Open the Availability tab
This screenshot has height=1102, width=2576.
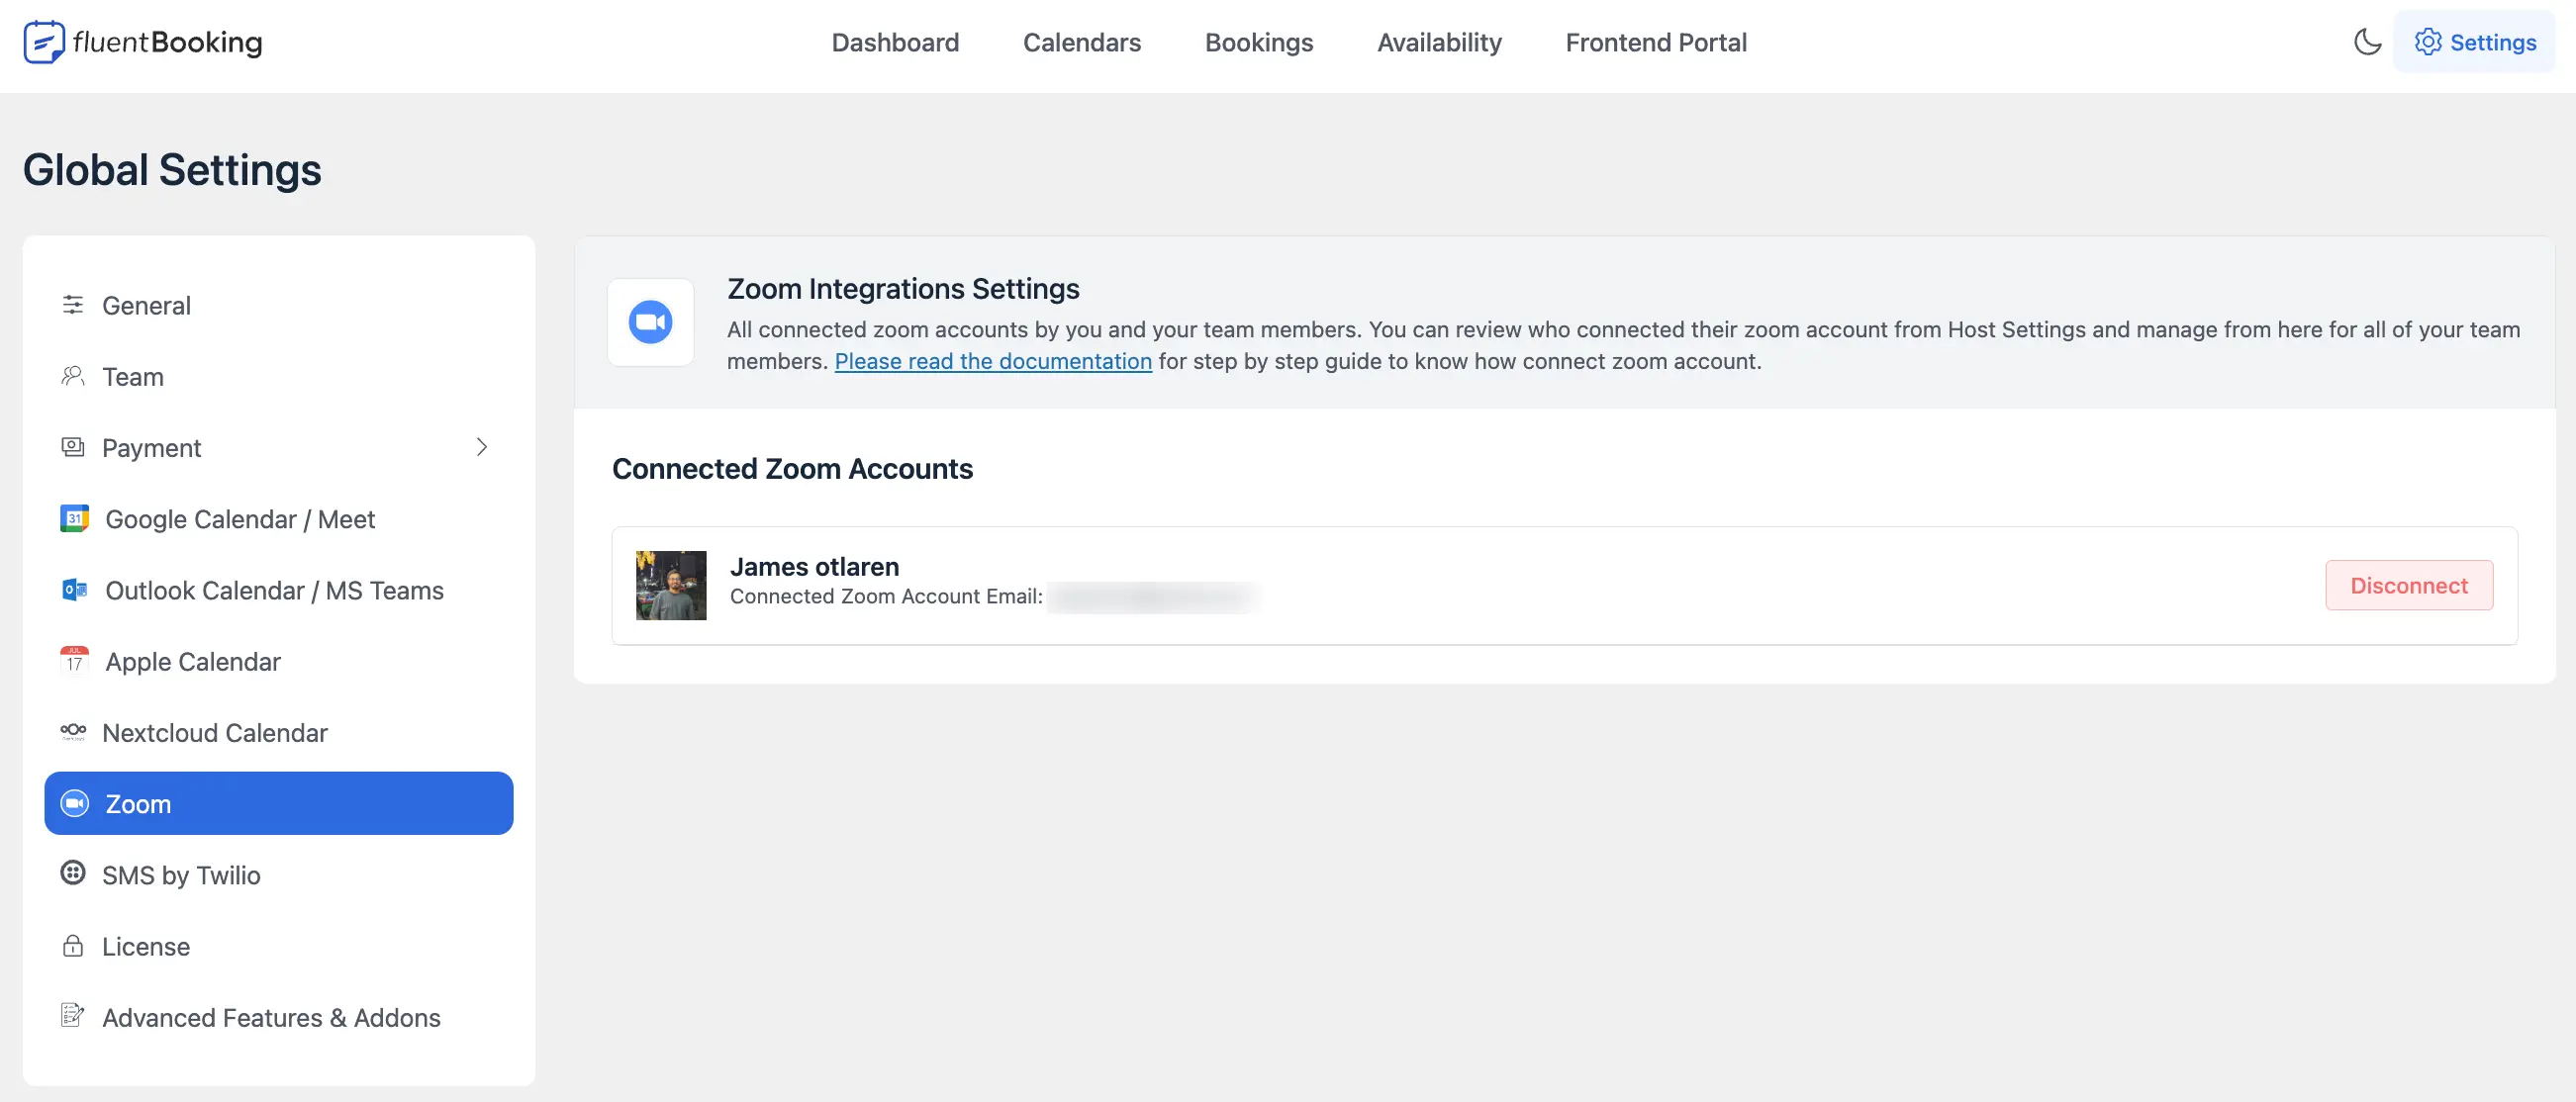(1439, 42)
